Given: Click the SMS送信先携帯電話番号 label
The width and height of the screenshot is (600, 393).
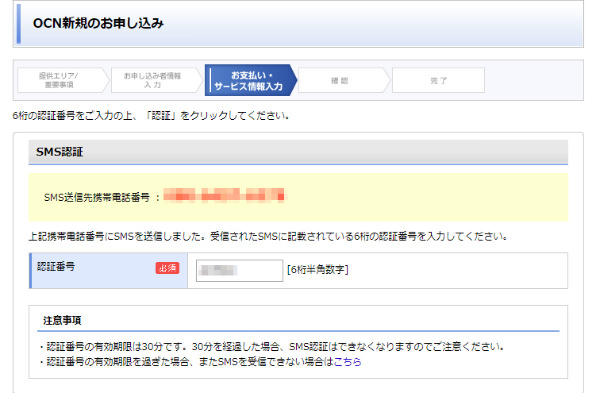Looking at the screenshot, I should [96, 197].
